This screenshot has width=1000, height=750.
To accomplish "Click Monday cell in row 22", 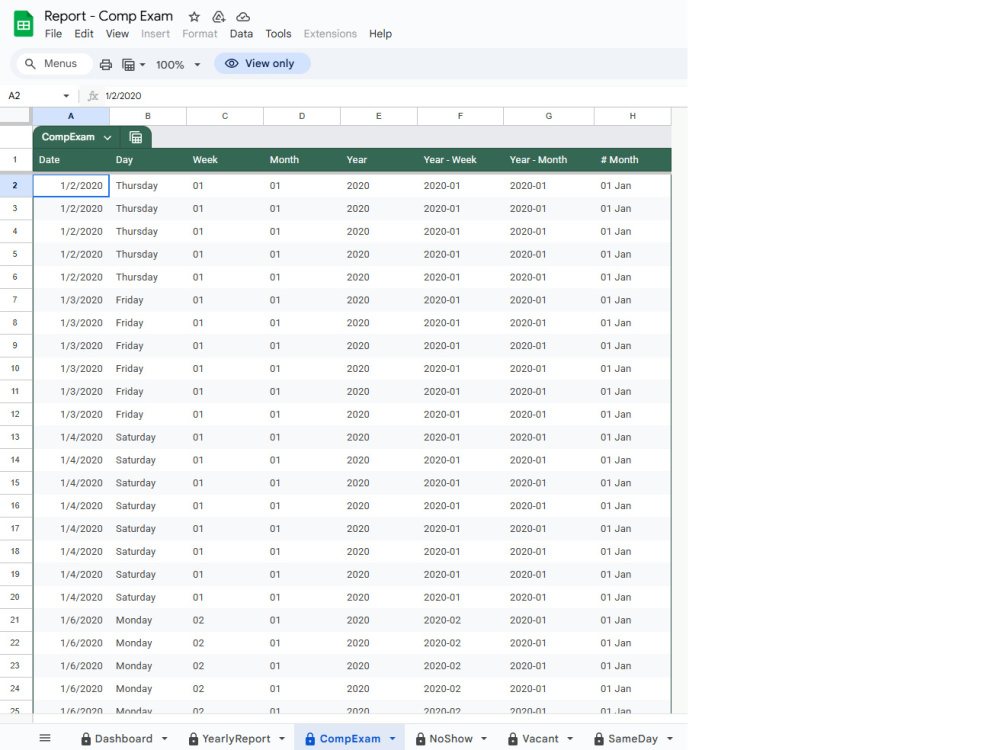I will (148, 643).
